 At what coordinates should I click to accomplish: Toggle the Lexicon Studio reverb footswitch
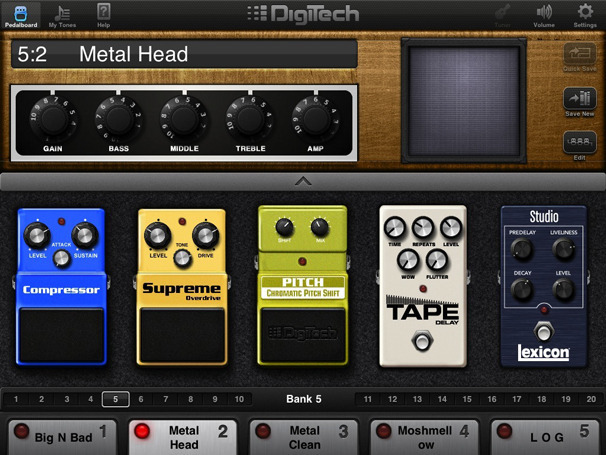(x=543, y=331)
